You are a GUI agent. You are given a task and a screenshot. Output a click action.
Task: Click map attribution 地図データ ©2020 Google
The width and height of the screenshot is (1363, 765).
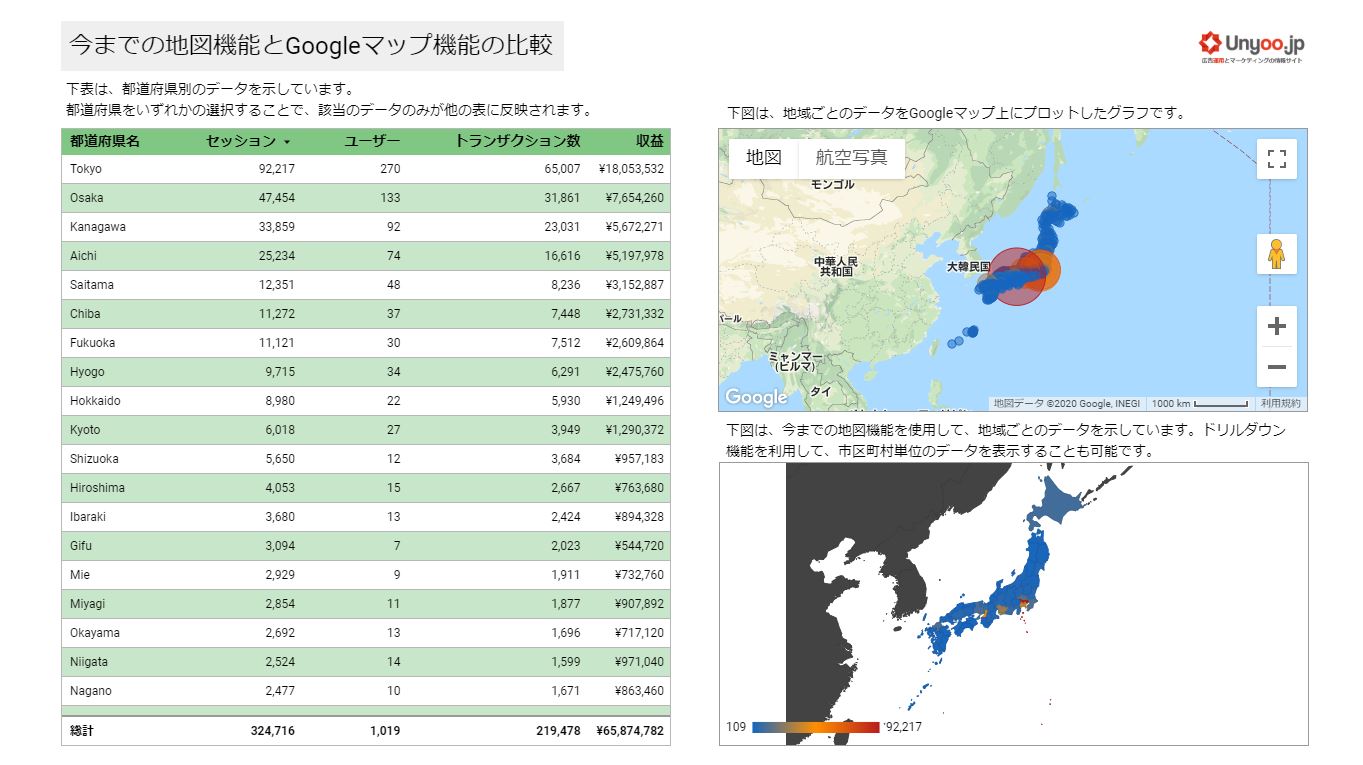1066,403
